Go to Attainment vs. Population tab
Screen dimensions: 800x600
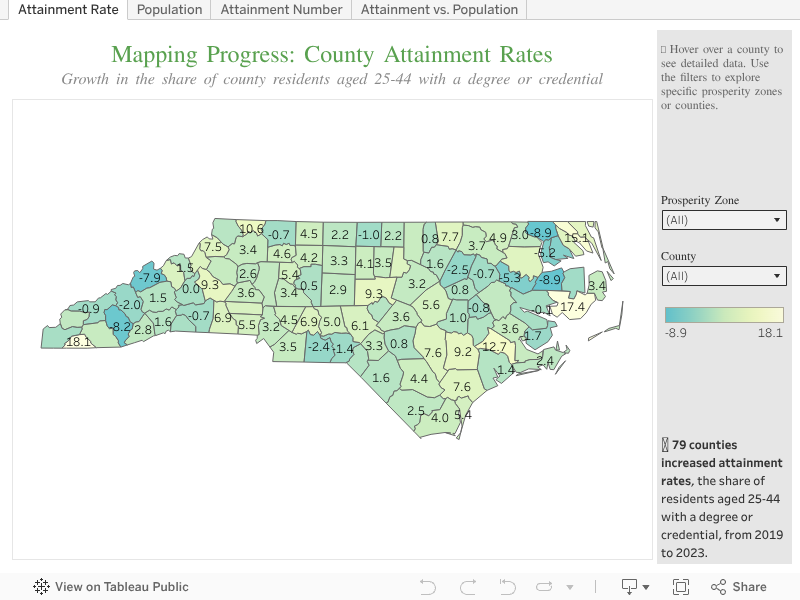[x=439, y=10]
